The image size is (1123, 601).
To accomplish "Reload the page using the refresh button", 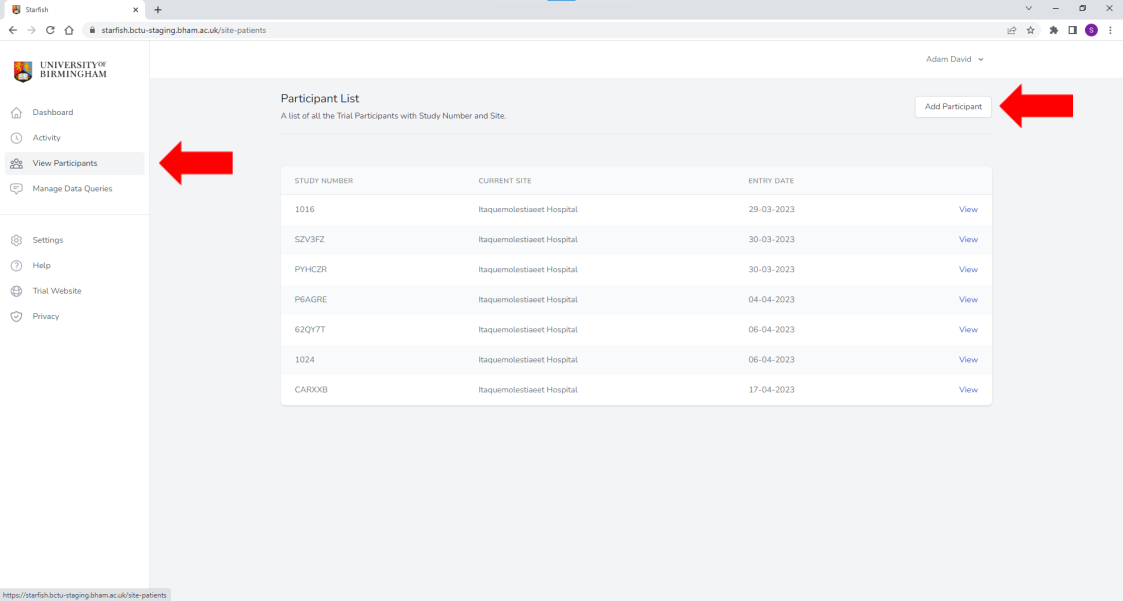I will click(50, 30).
